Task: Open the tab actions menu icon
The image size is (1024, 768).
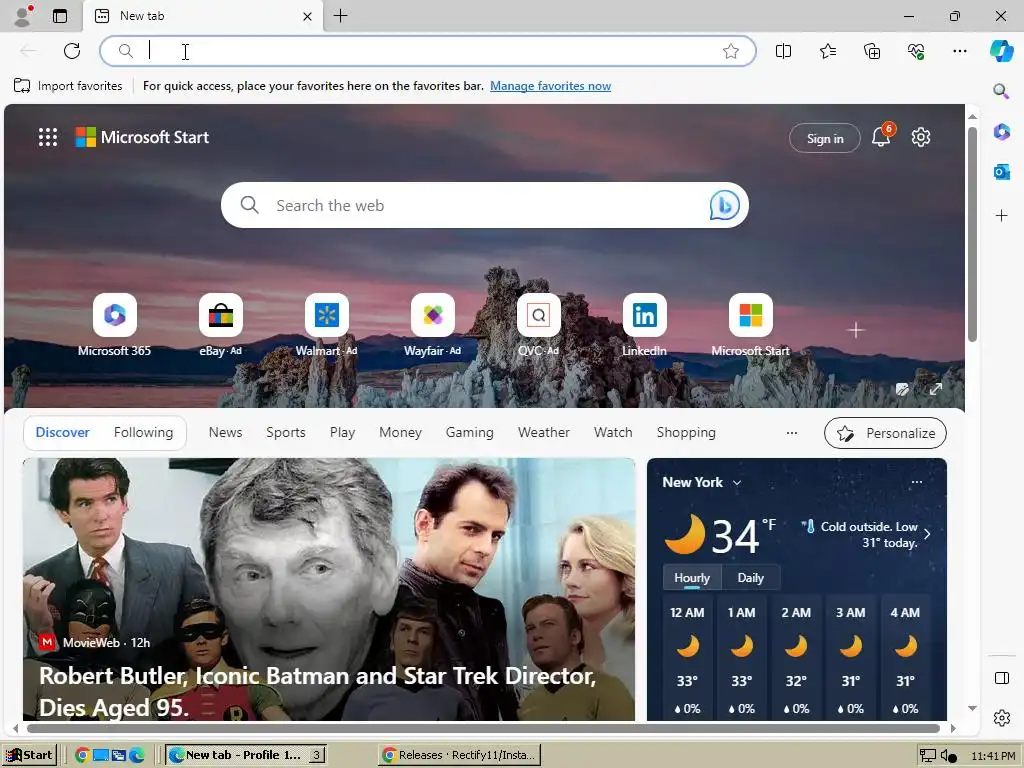Action: (59, 16)
